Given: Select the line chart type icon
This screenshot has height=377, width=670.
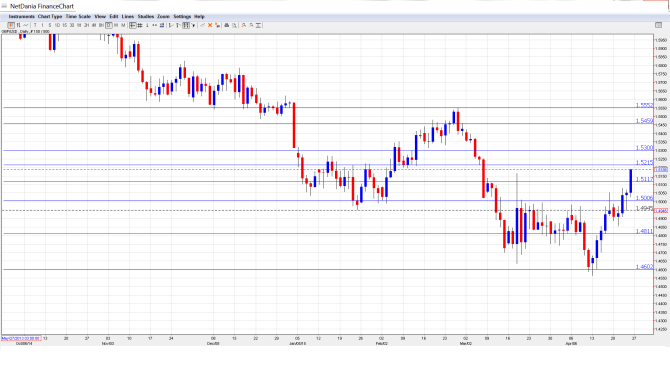Looking at the screenshot, I should pos(26,26).
